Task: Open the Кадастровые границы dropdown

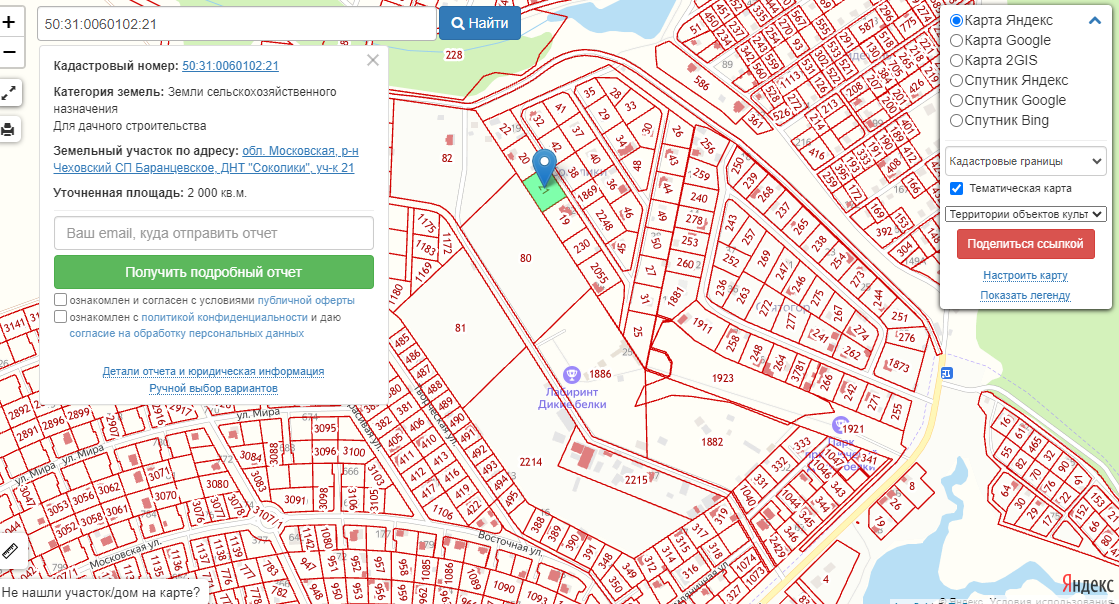Action: click(x=1025, y=161)
